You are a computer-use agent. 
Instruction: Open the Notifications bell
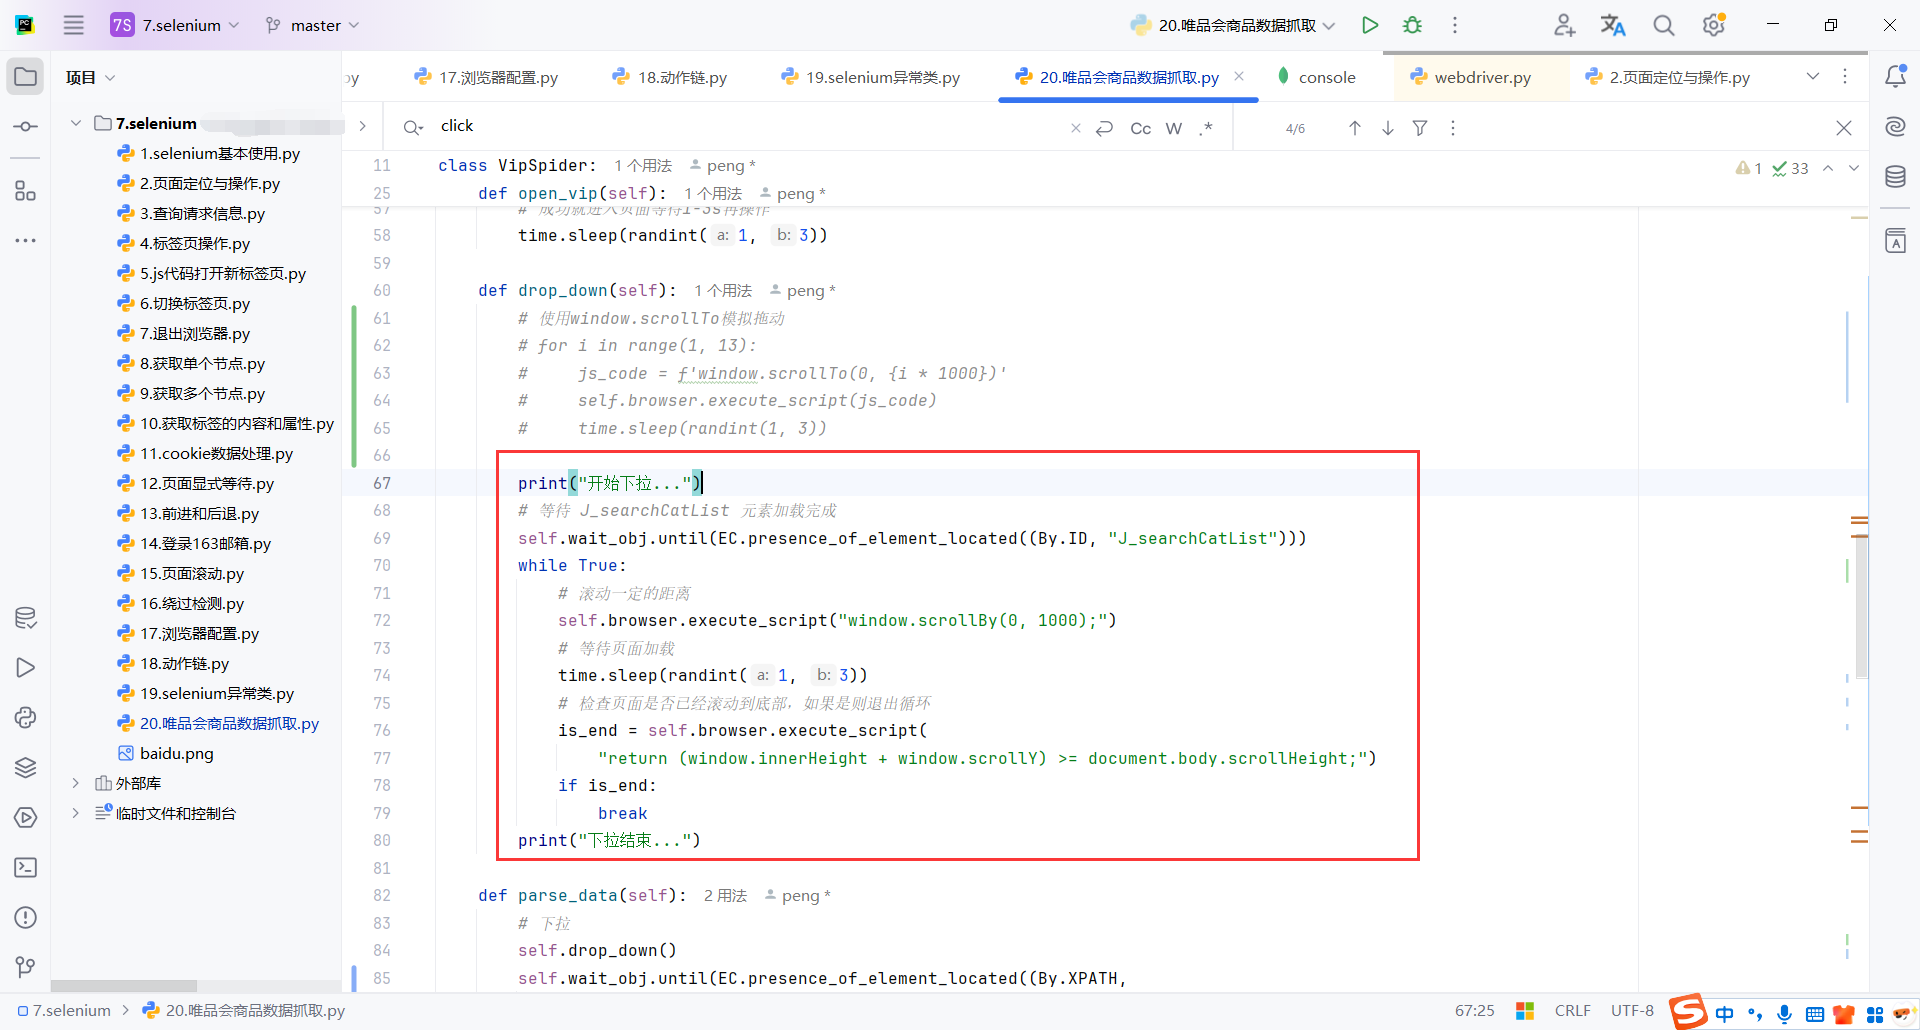tap(1895, 77)
